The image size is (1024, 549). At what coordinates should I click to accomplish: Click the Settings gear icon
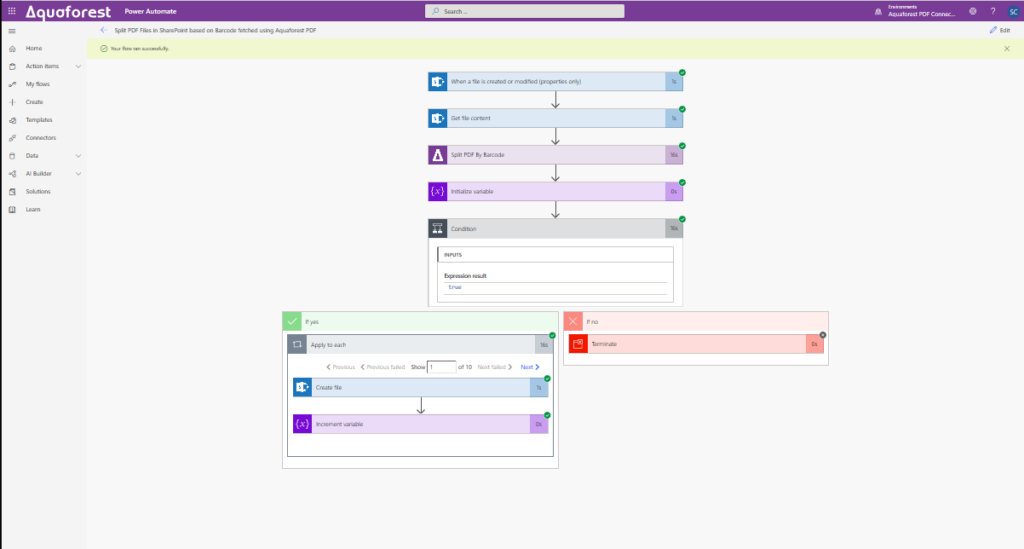(x=973, y=11)
